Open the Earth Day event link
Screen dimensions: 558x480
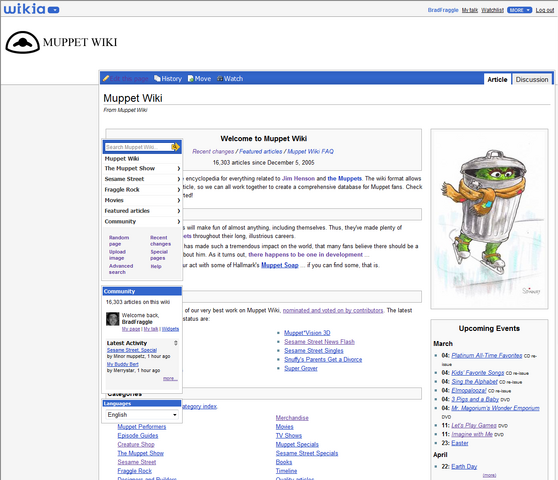464,467
